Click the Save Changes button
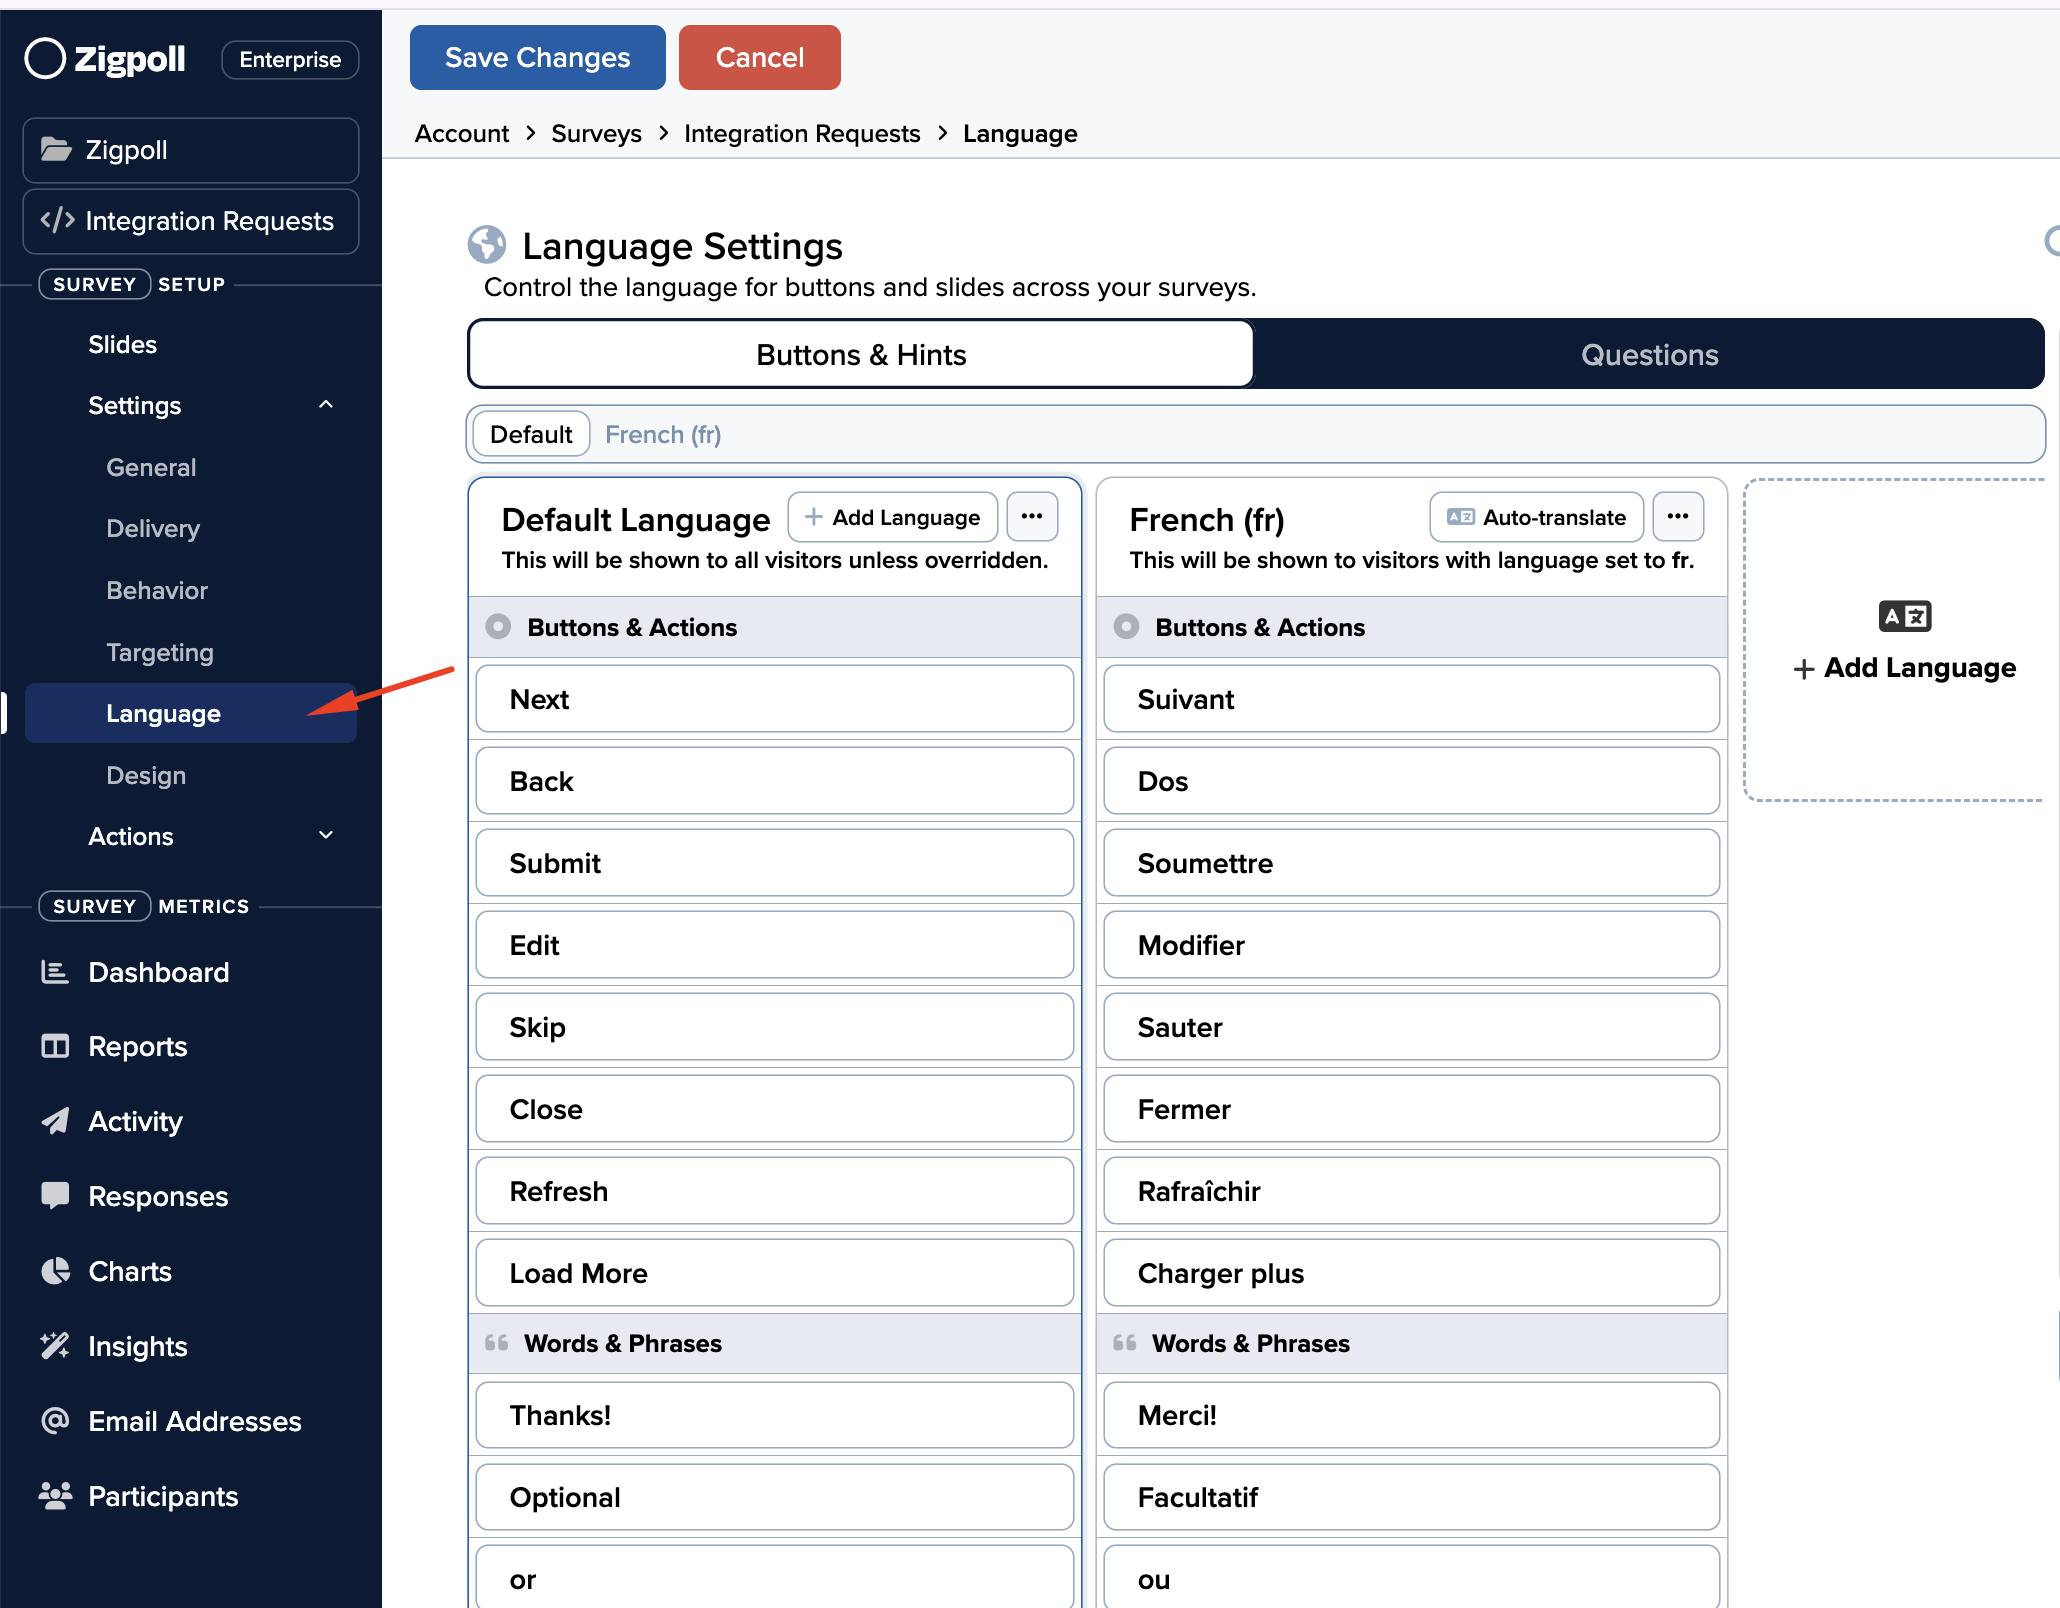Image resolution: width=2060 pixels, height=1608 pixels. pos(537,58)
